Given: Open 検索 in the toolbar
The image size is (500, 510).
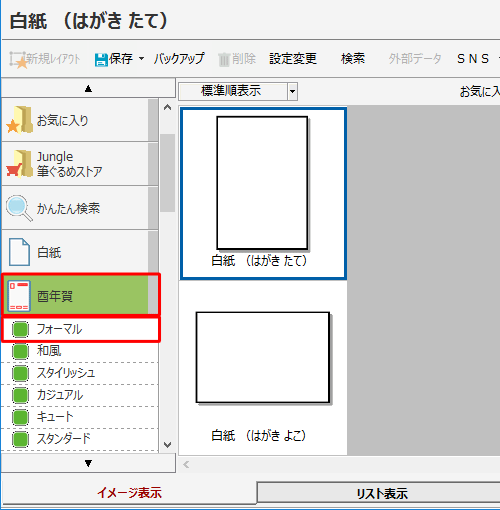Looking at the screenshot, I should pos(353,59).
